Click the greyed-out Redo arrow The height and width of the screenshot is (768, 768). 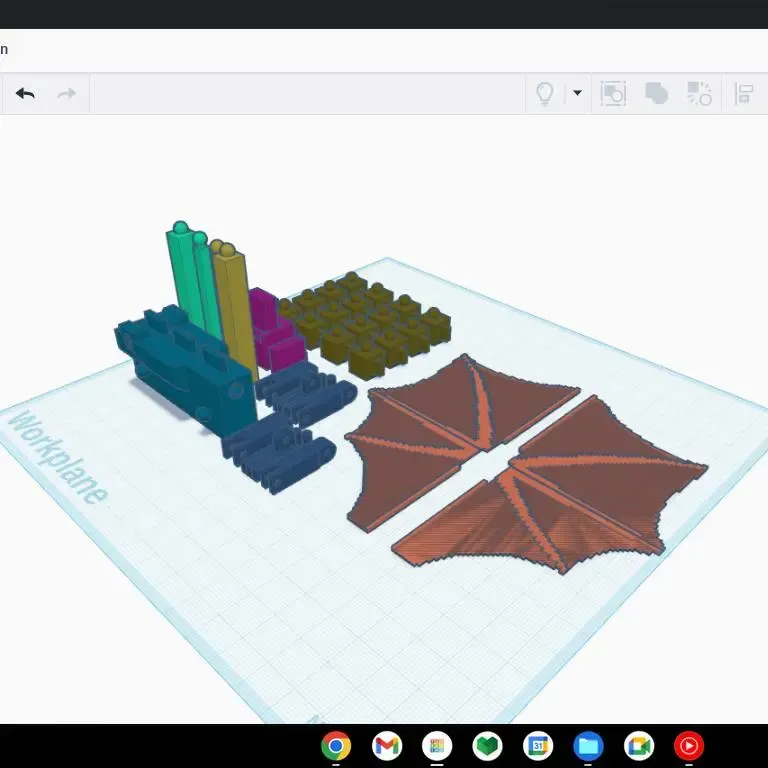(67, 93)
